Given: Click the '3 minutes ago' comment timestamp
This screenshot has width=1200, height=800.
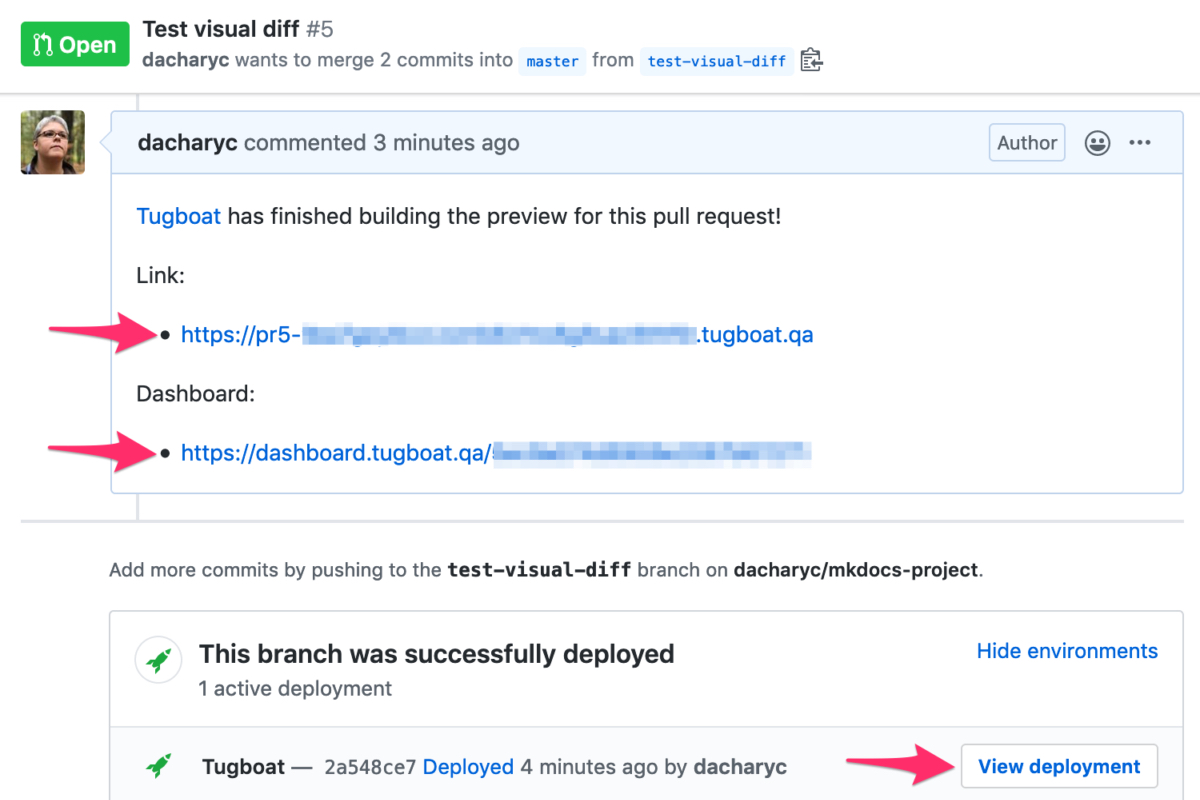Looking at the screenshot, I should [x=446, y=143].
